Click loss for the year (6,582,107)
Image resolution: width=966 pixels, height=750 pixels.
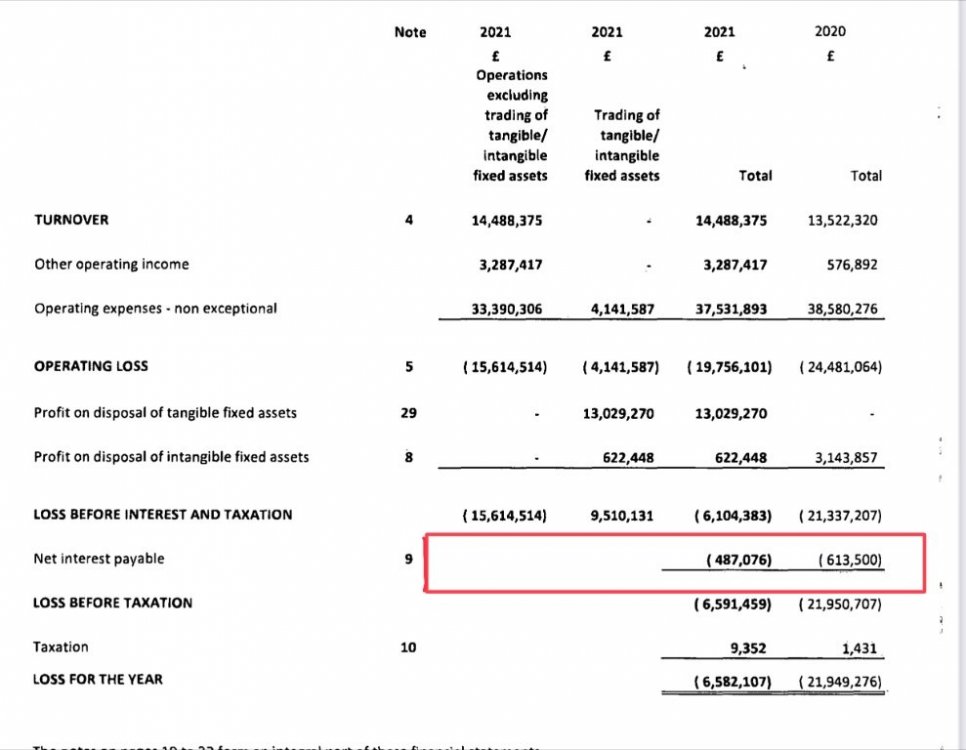click(x=733, y=680)
